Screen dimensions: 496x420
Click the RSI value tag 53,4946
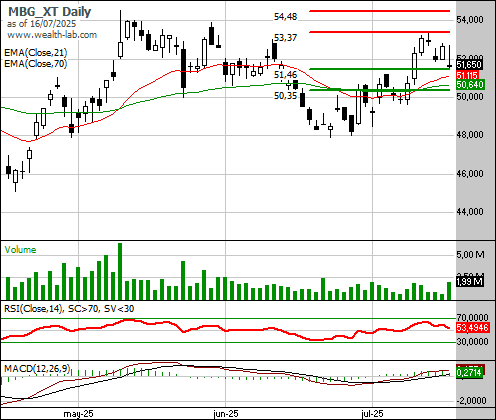coord(473,328)
